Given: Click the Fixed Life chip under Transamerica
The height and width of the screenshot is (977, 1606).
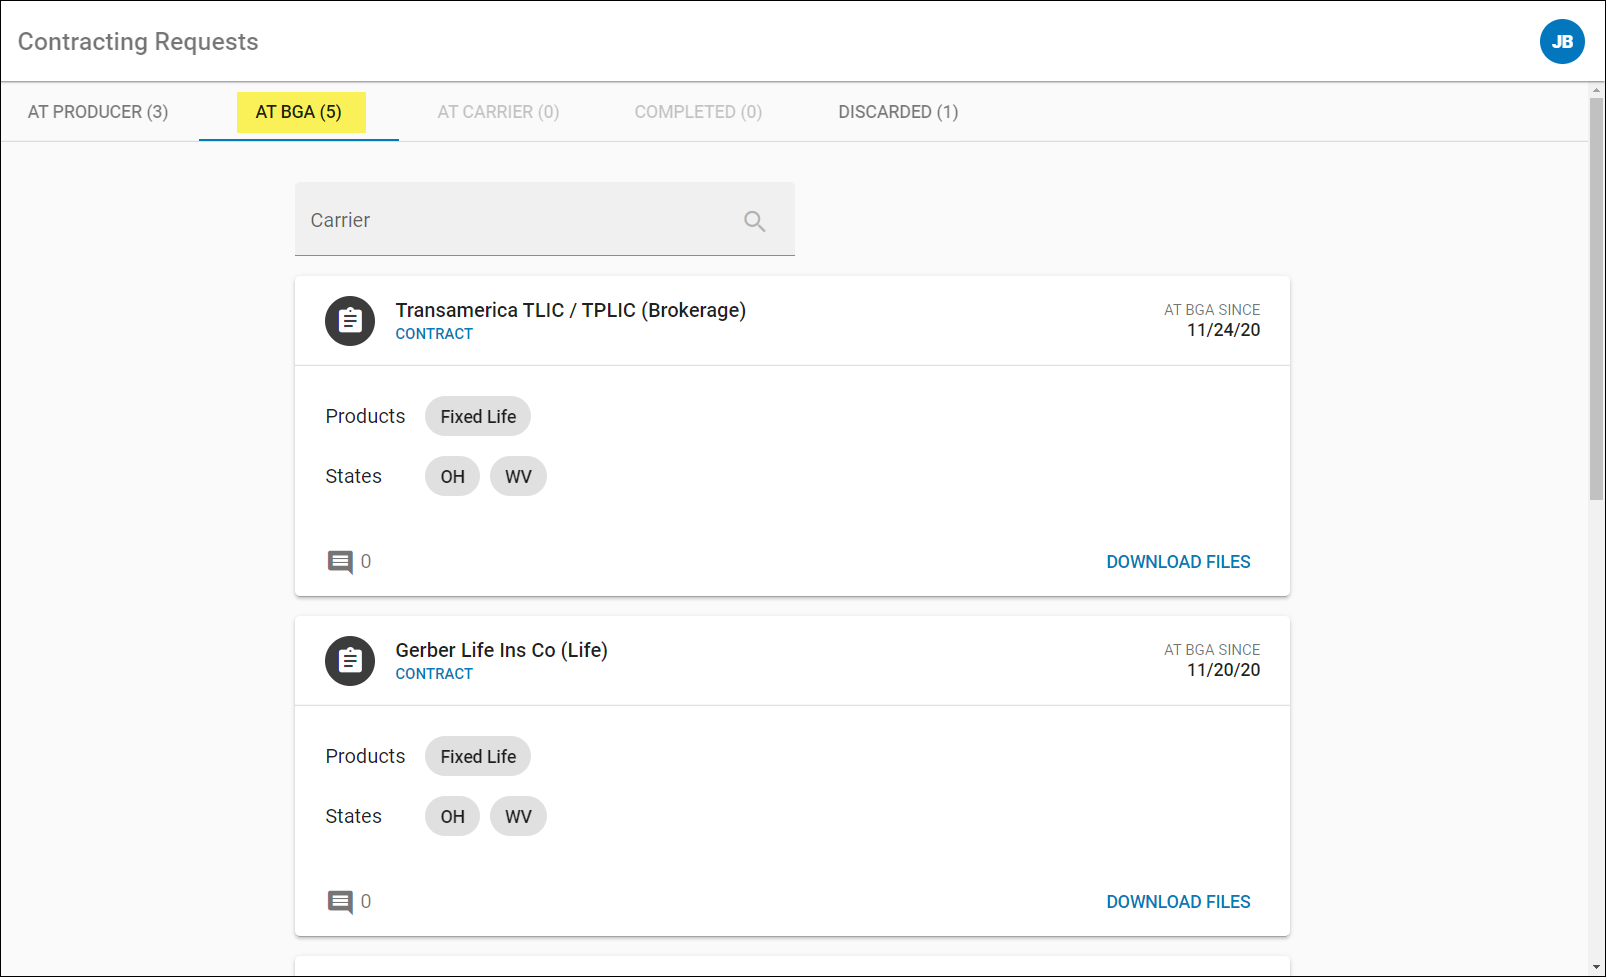Looking at the screenshot, I should pos(478,416).
